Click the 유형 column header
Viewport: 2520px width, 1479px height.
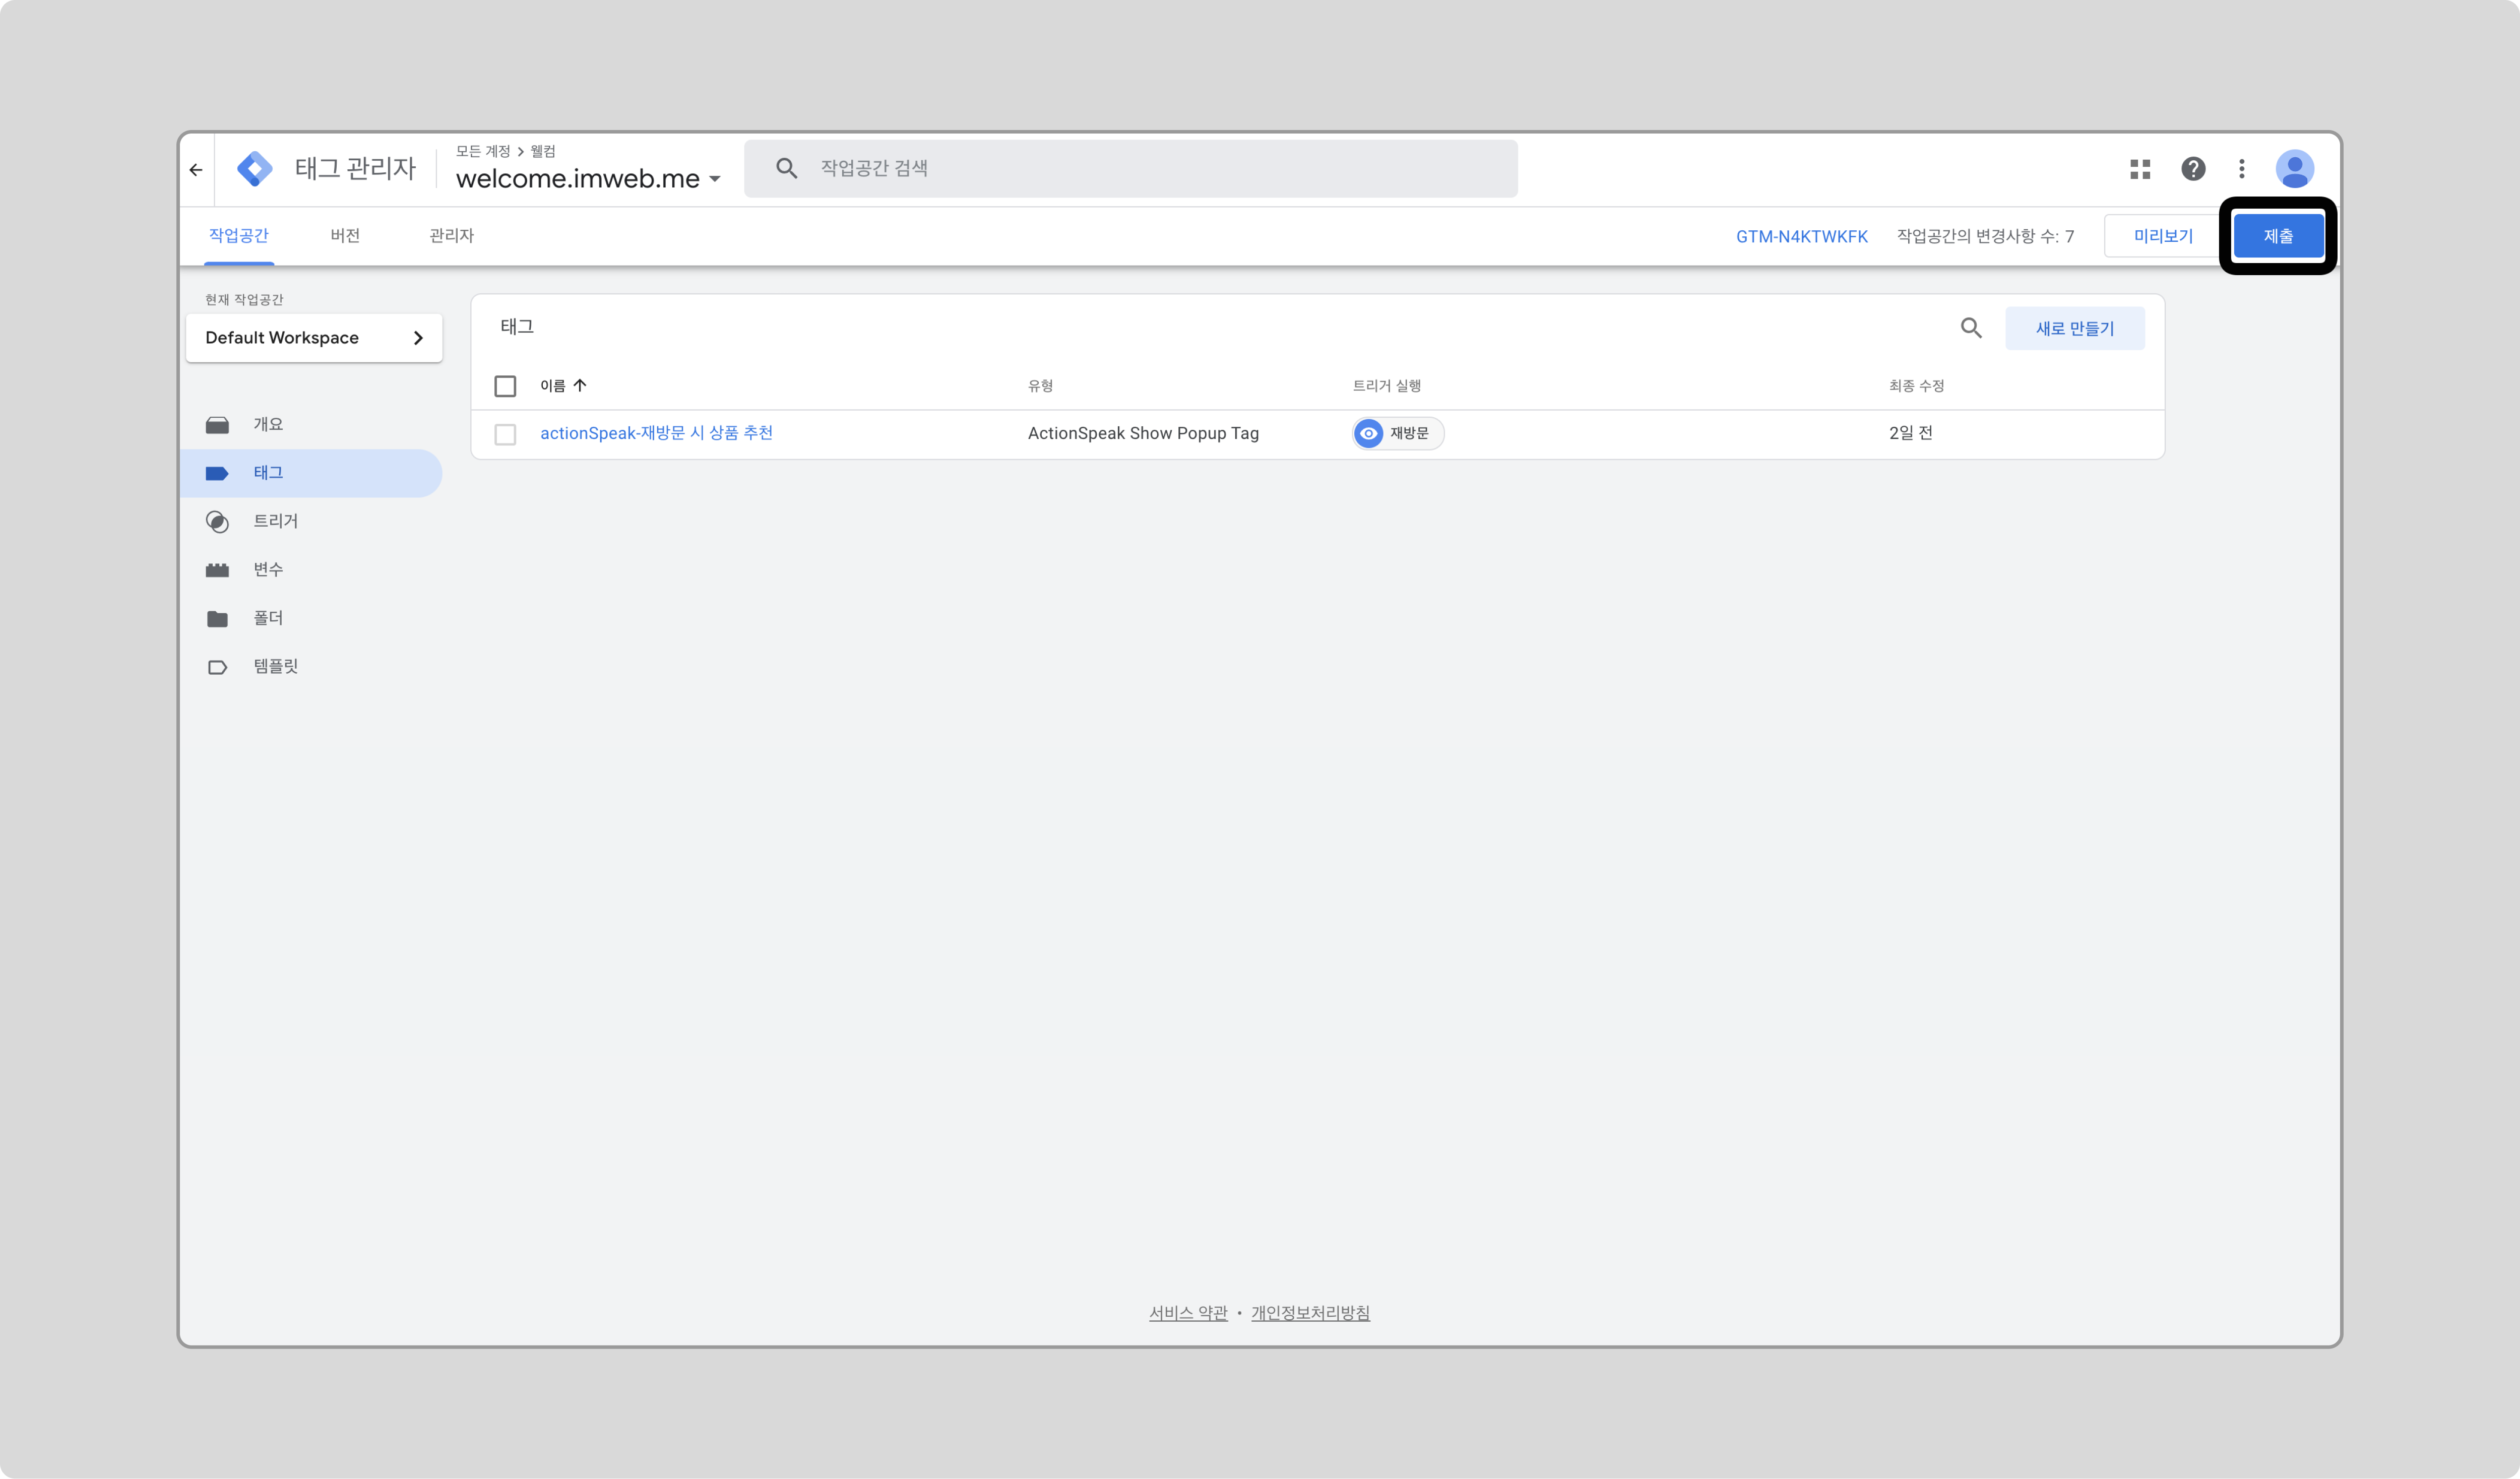click(x=1040, y=386)
